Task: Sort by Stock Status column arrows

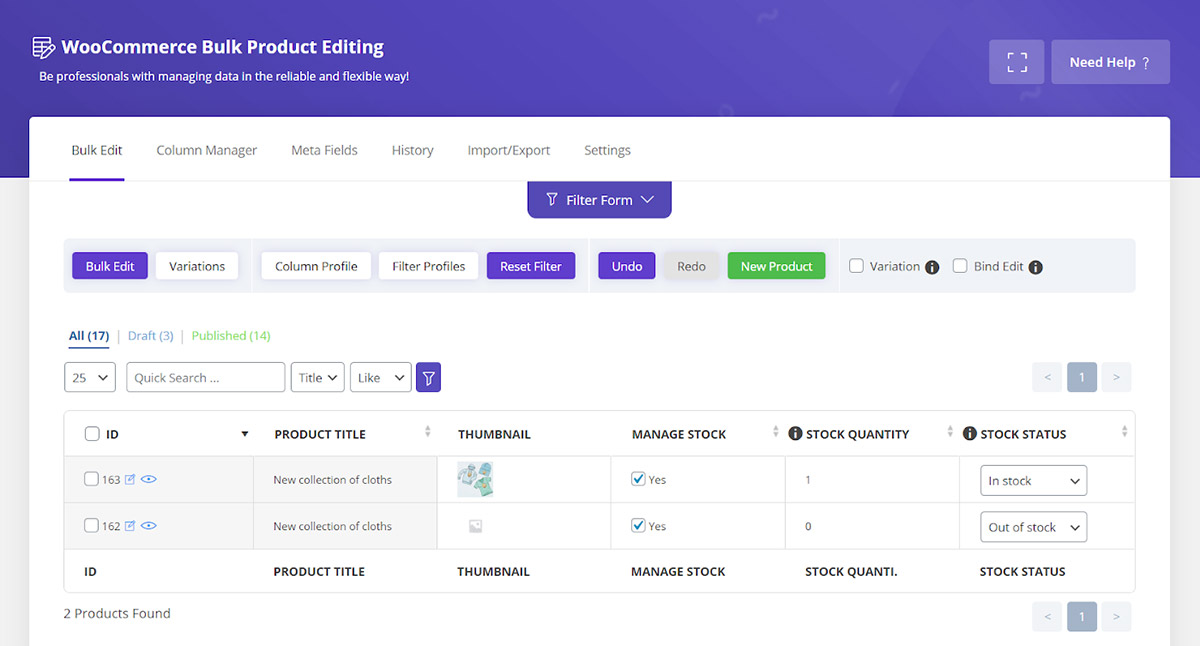Action: [x=1124, y=432]
